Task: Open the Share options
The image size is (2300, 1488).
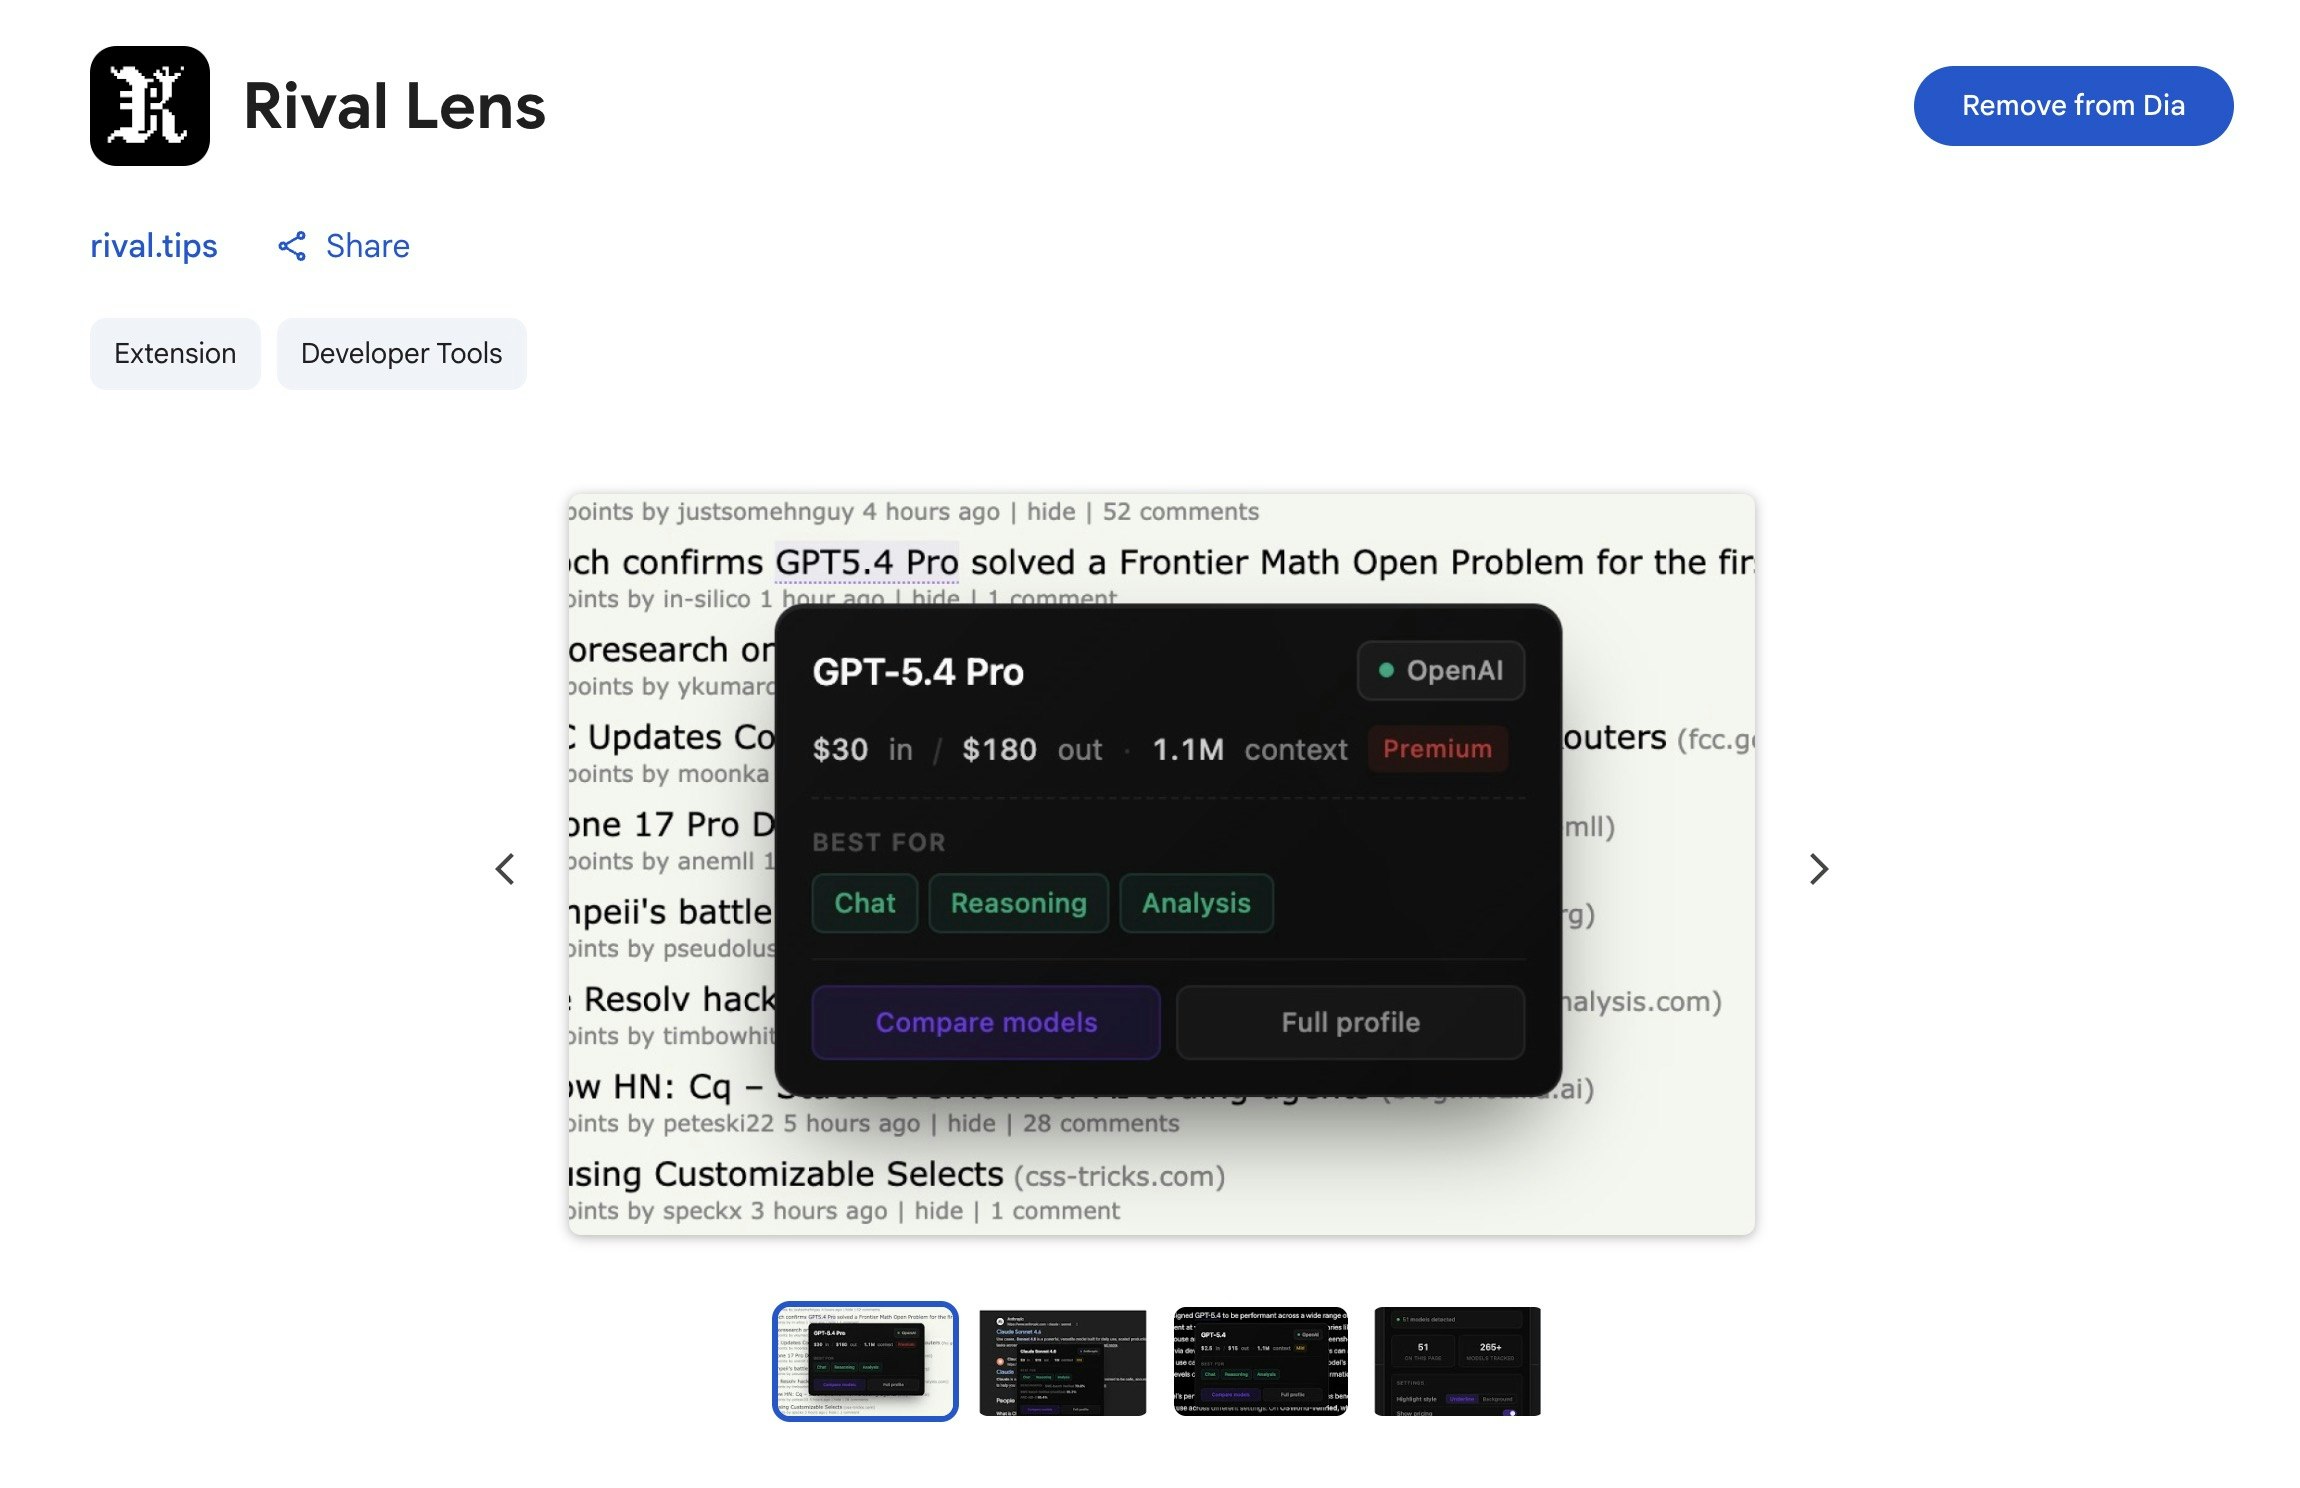Action: point(343,246)
